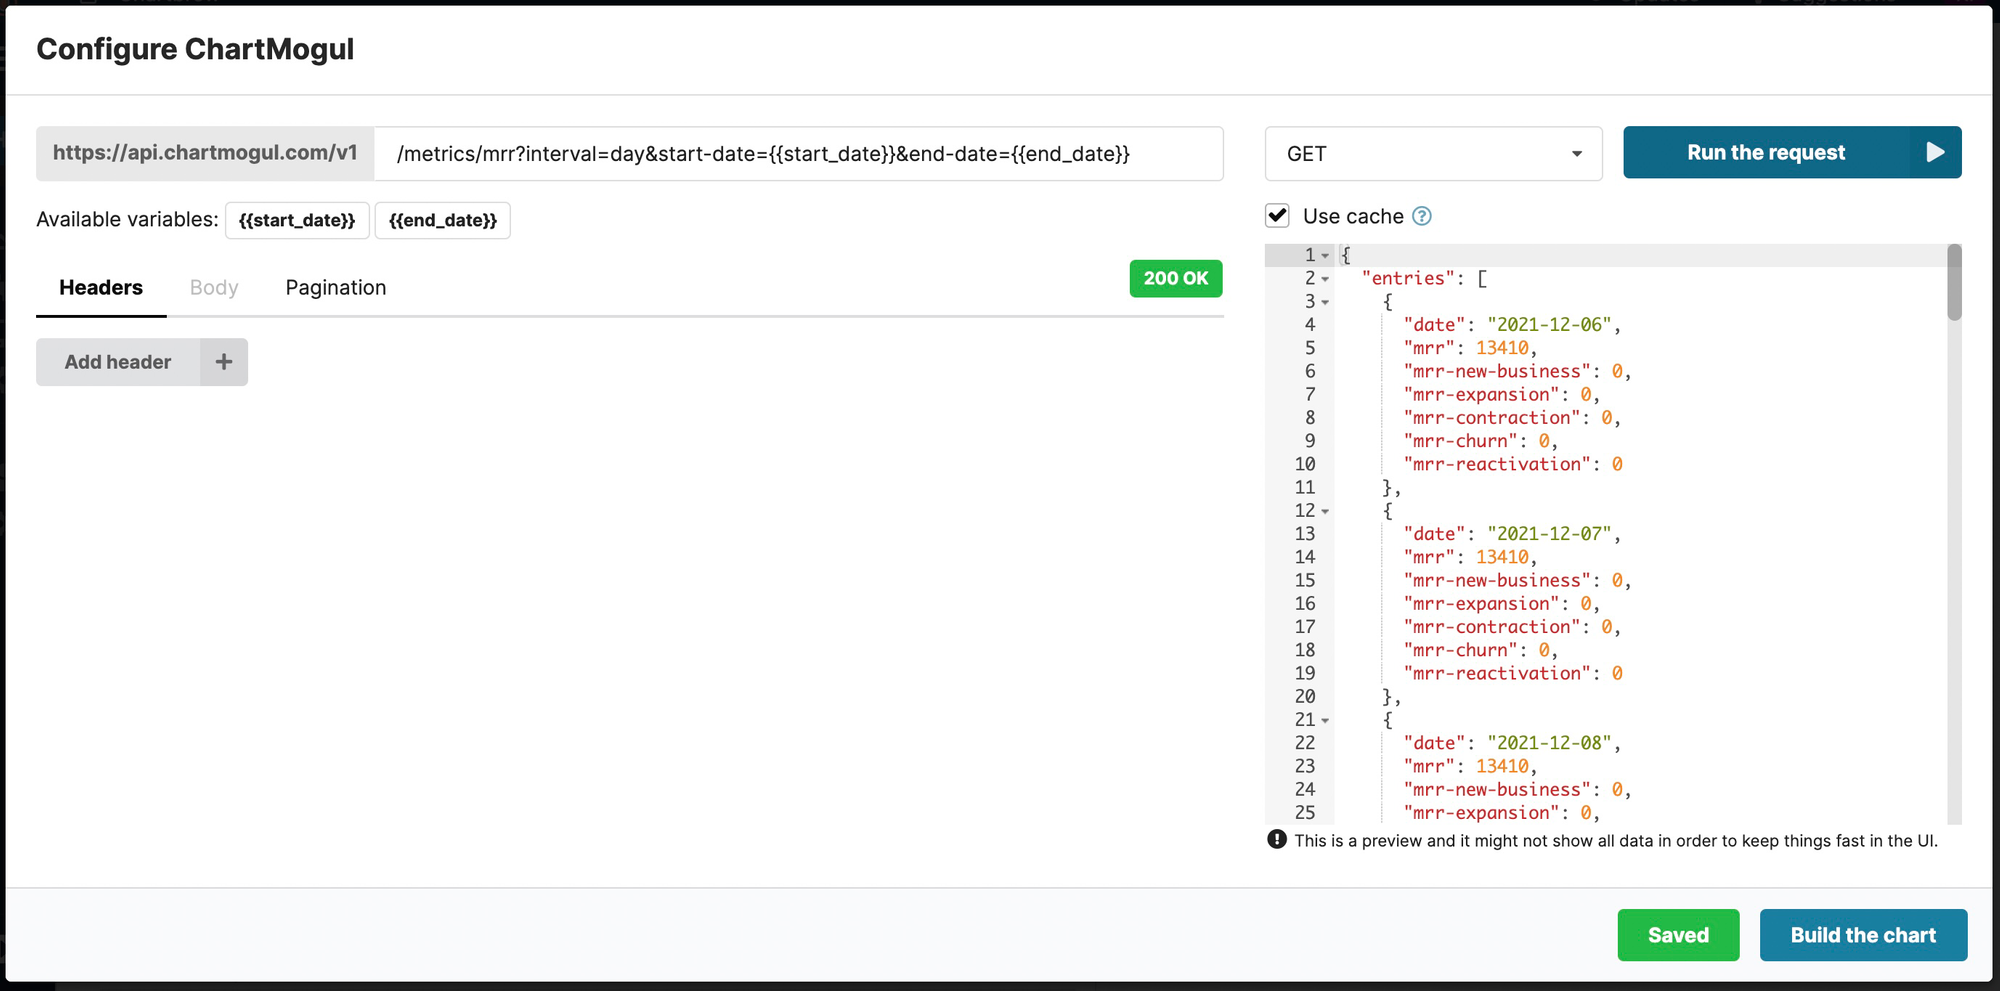Toggle the Use cache checkbox
Viewport: 2000px width, 991px height.
tap(1277, 215)
